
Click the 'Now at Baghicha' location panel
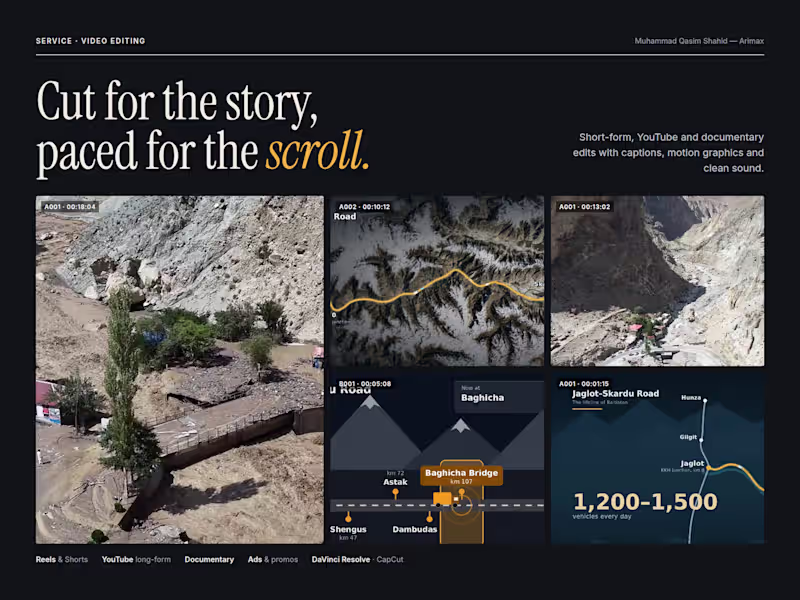(498, 396)
